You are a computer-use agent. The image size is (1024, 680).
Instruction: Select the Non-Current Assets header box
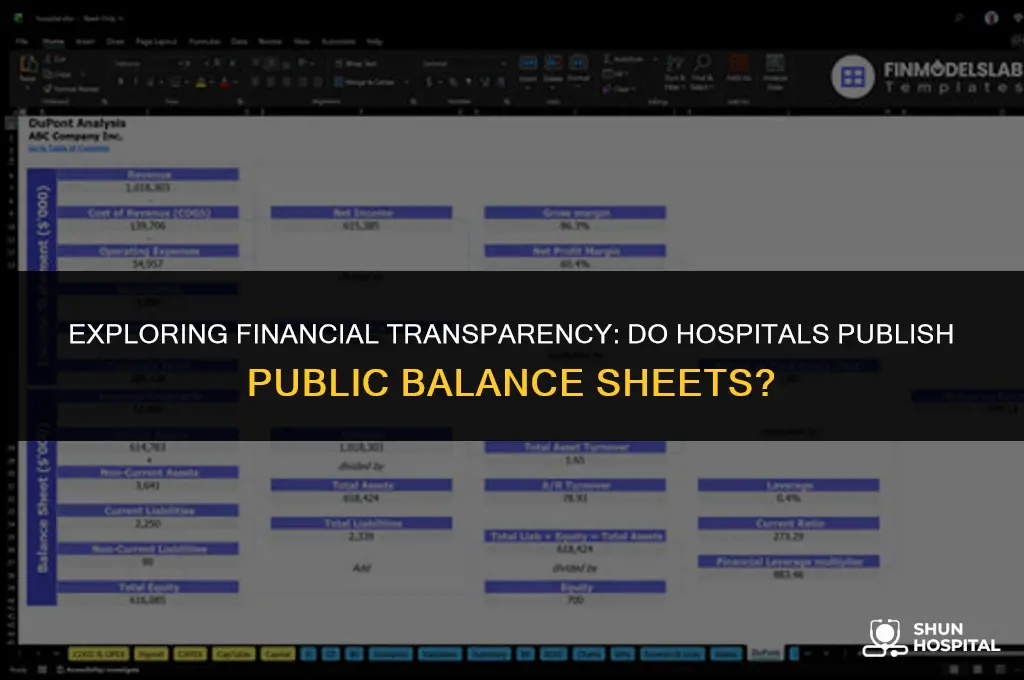(148, 472)
